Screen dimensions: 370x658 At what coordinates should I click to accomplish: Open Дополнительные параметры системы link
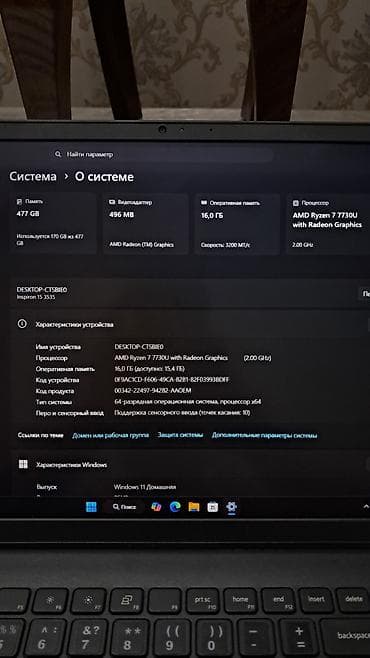click(x=264, y=435)
